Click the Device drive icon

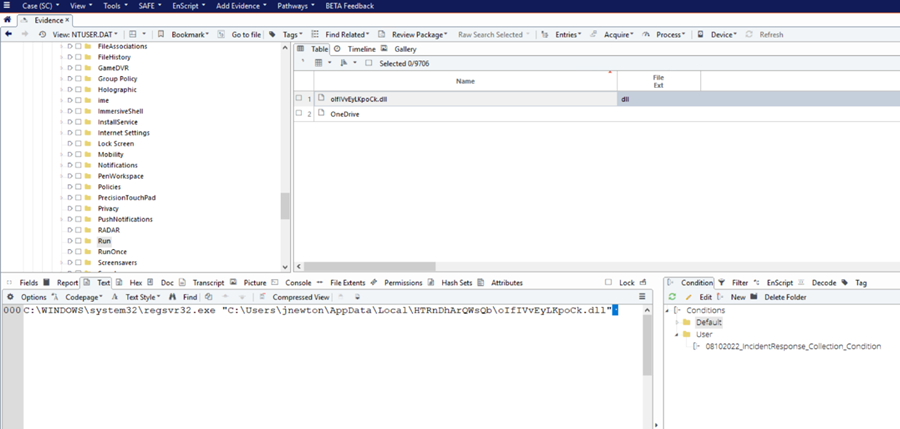pos(701,34)
